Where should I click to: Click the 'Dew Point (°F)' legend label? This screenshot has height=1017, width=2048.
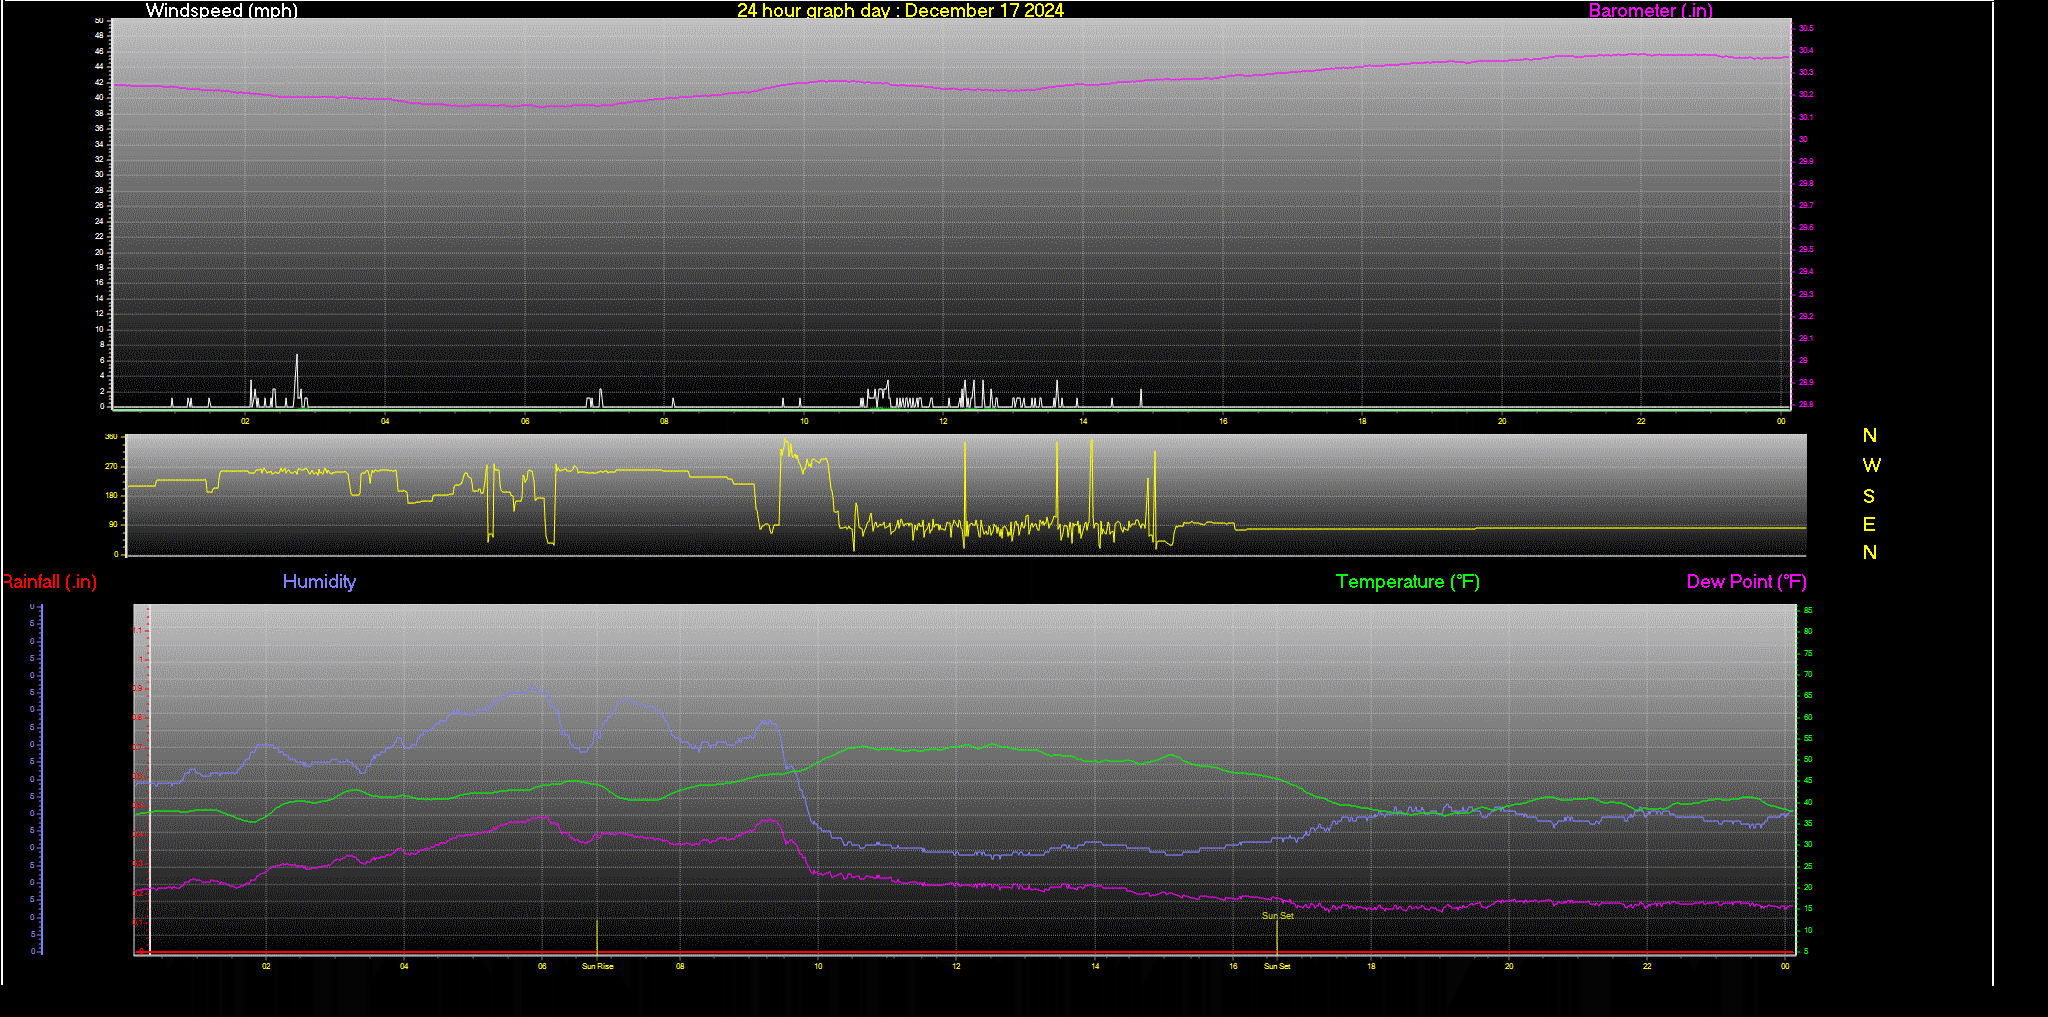1746,582
